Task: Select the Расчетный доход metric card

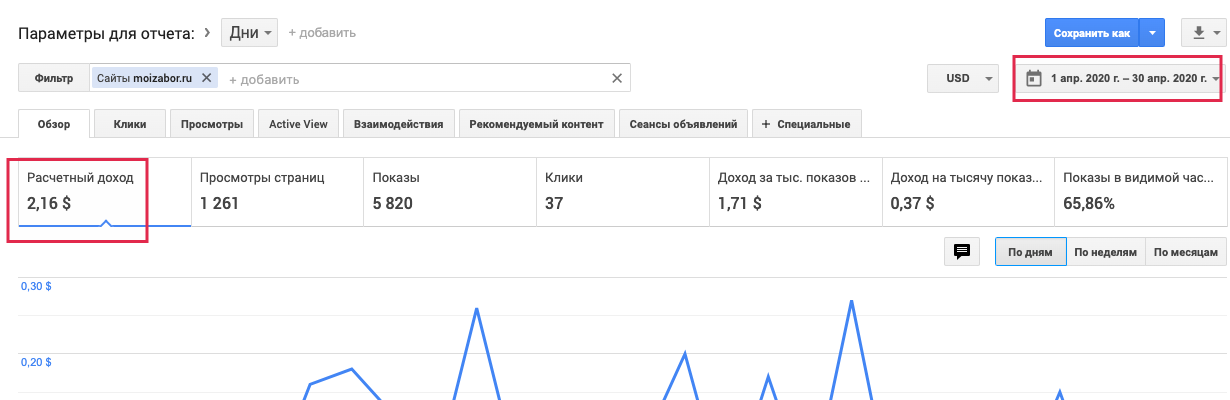Action: pyautogui.click(x=104, y=191)
